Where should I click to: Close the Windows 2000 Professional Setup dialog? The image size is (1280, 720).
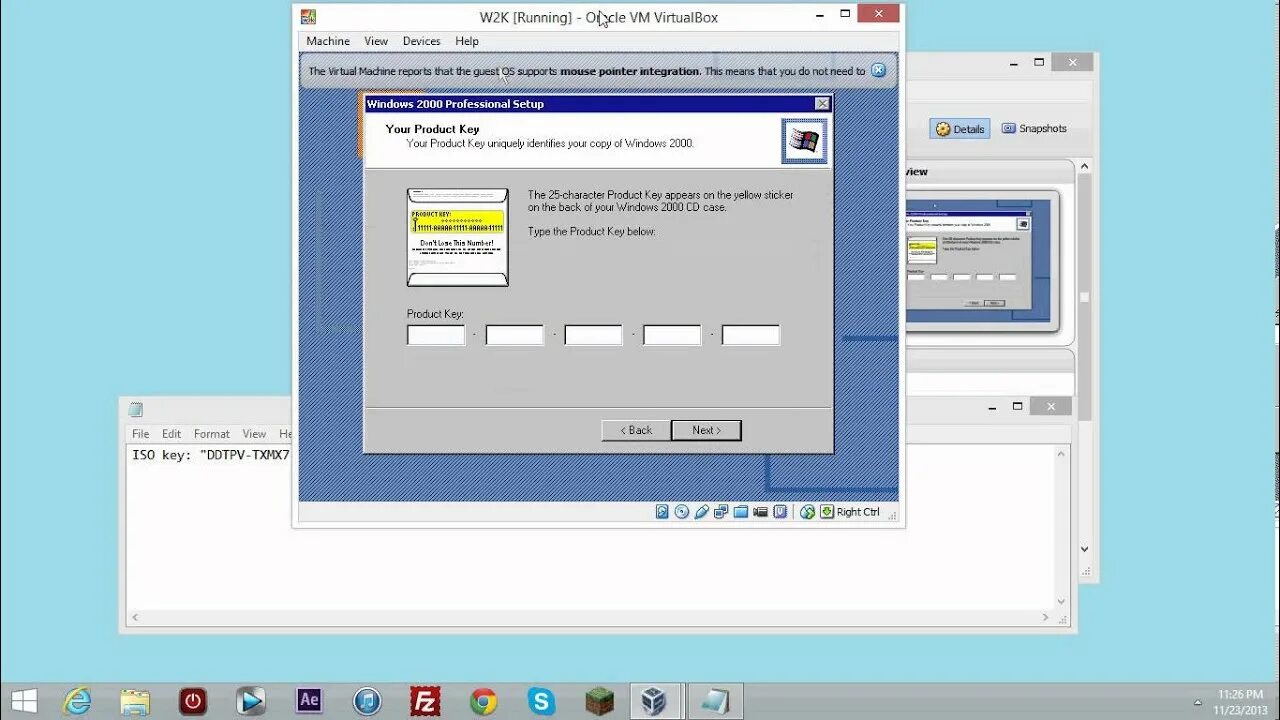tap(822, 104)
